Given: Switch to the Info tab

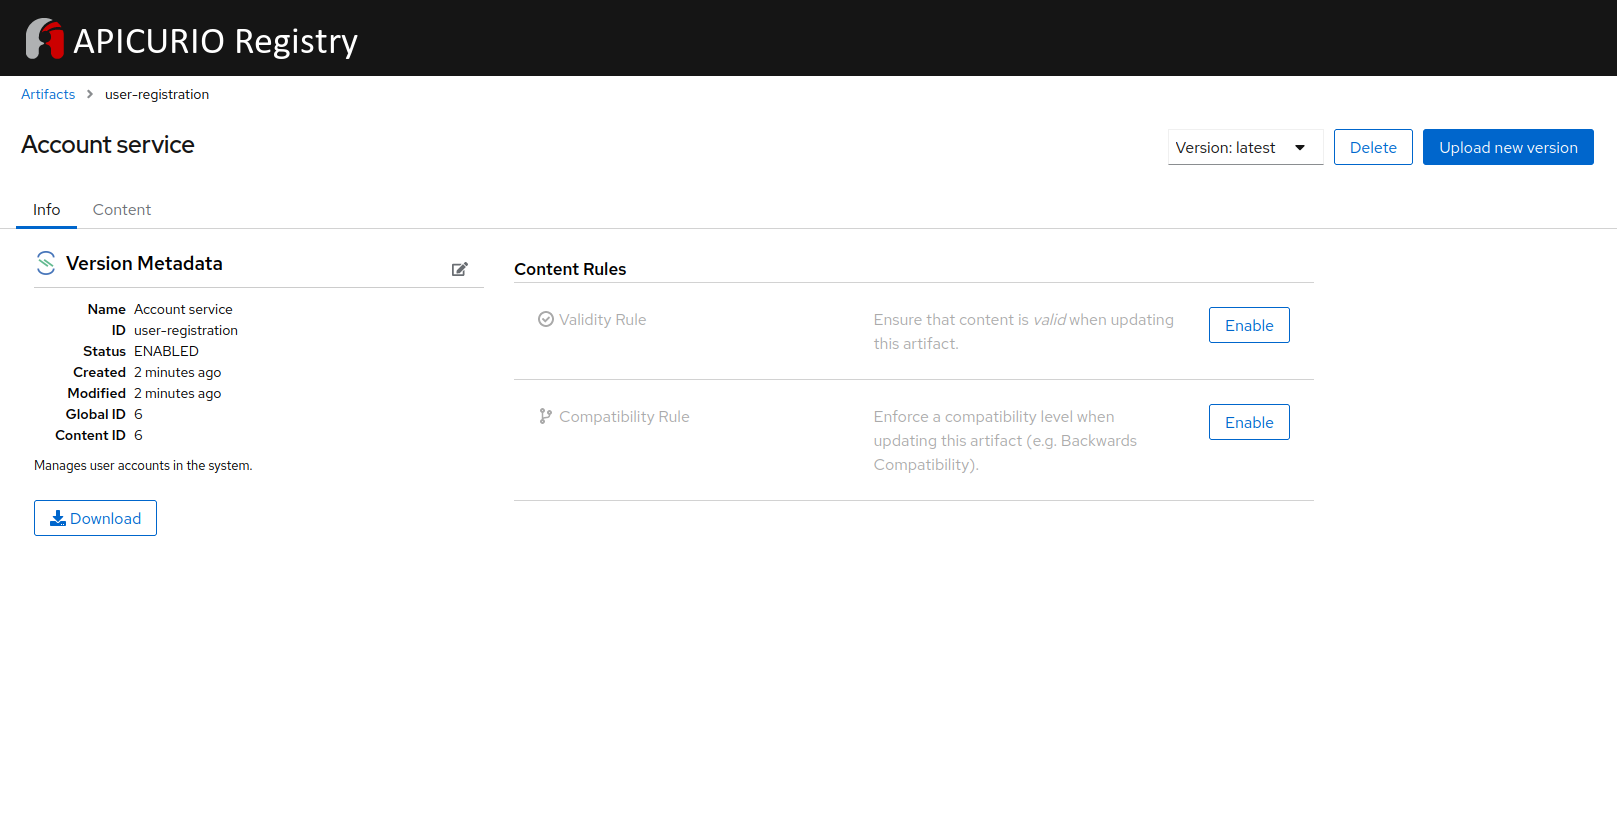Looking at the screenshot, I should (46, 209).
